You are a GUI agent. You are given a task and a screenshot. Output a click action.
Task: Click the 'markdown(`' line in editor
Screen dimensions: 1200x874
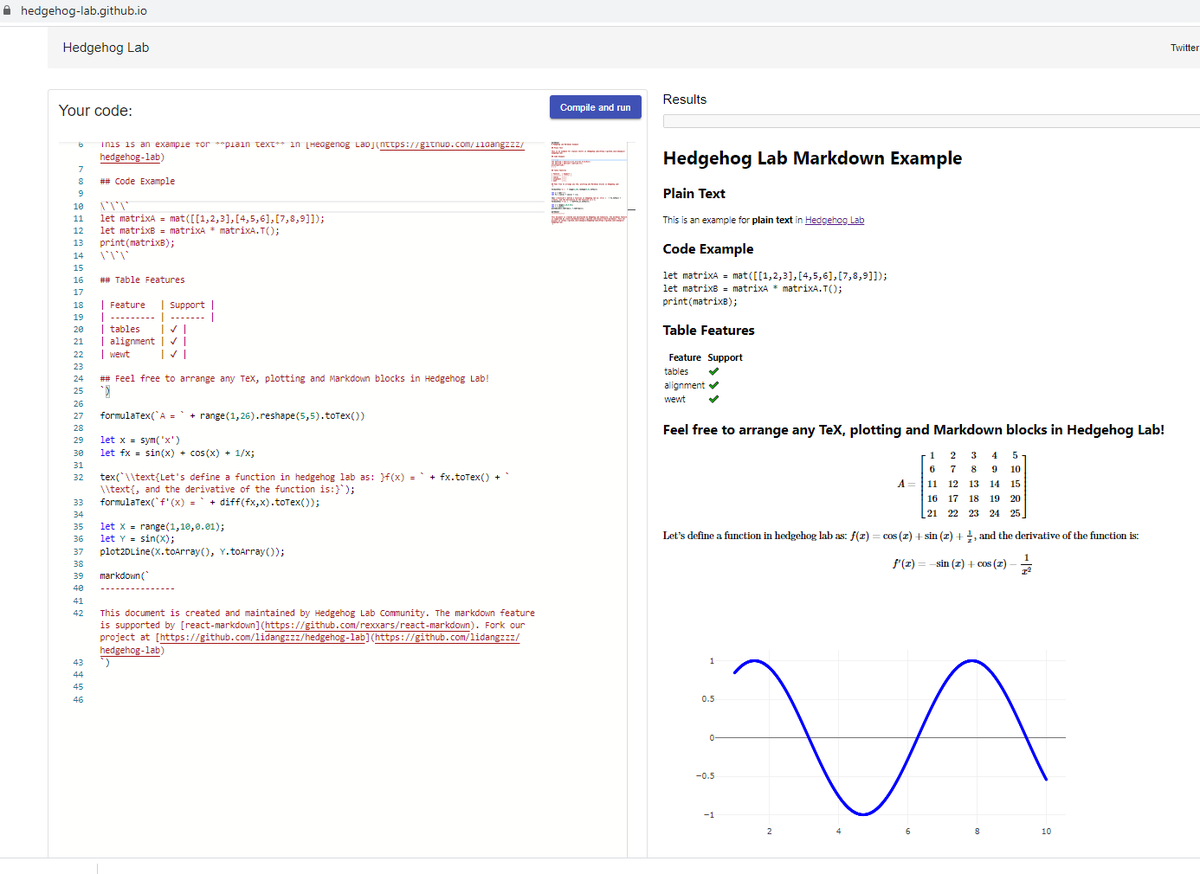coord(125,576)
